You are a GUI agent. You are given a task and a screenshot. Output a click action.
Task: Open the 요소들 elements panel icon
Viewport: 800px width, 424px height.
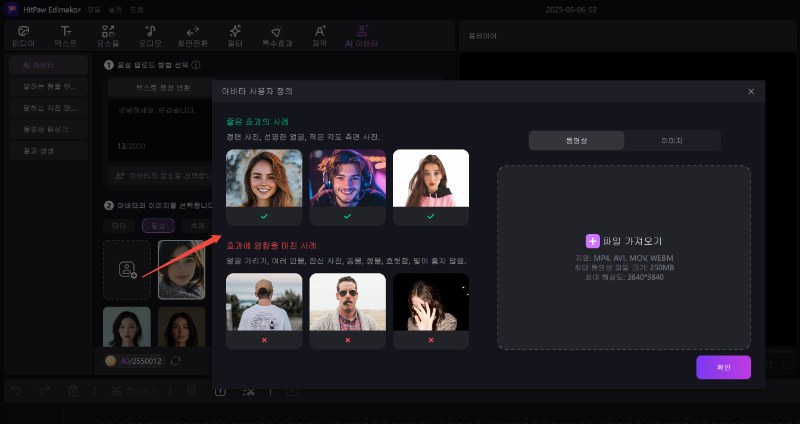tap(108, 31)
